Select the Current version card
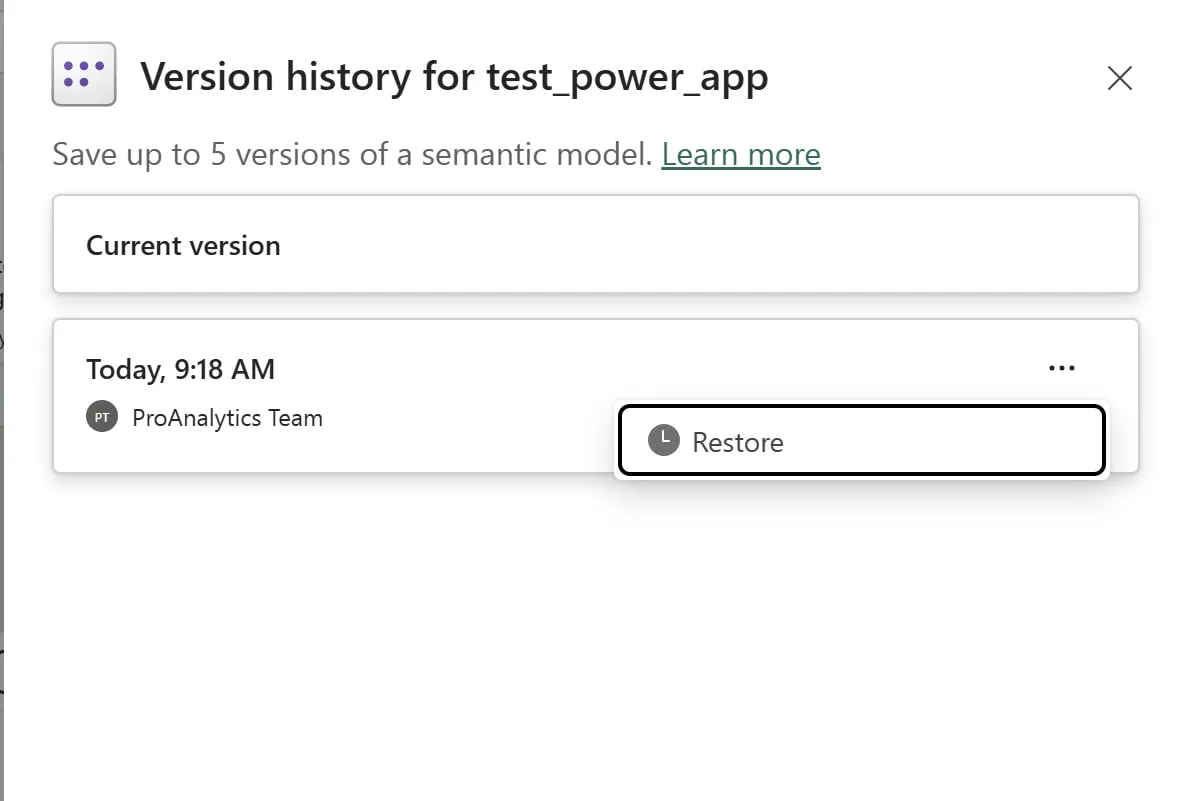Screen dimensions: 1188x801 (595, 245)
